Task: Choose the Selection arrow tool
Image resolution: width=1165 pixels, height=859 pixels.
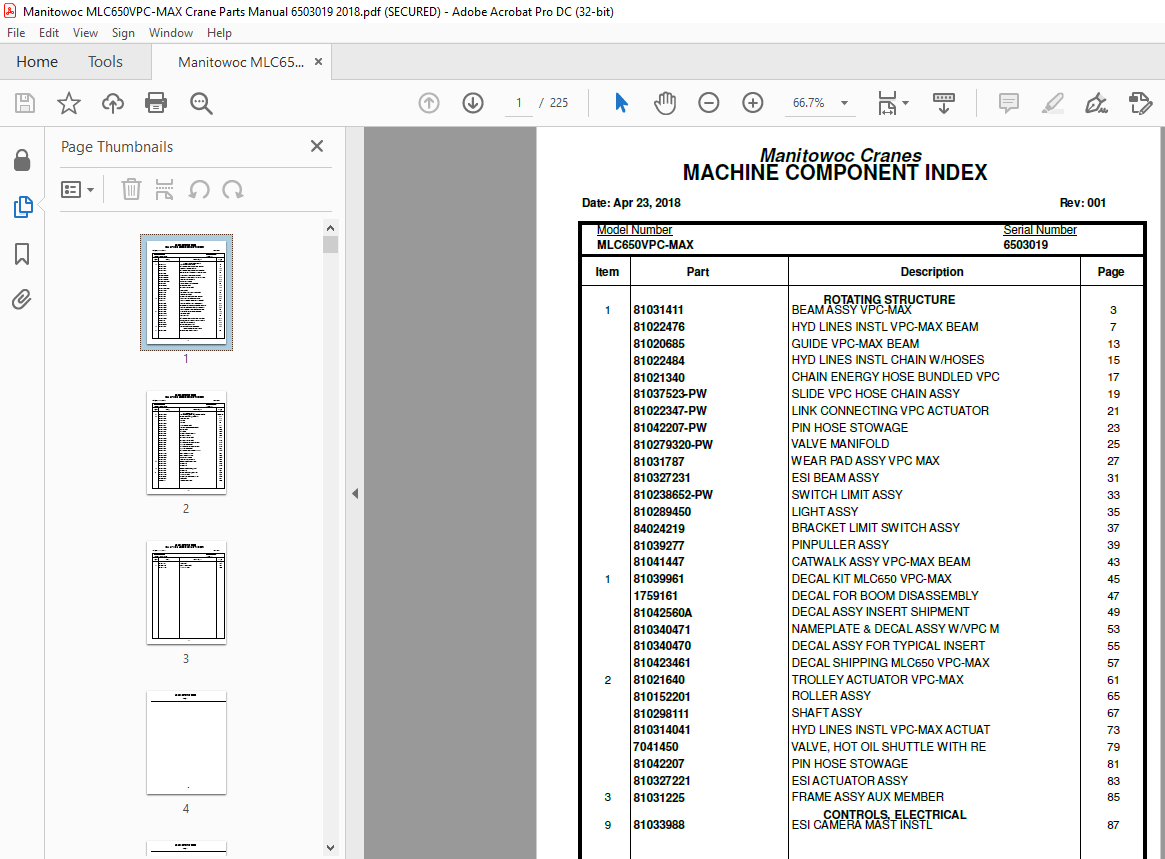Action: [x=621, y=103]
